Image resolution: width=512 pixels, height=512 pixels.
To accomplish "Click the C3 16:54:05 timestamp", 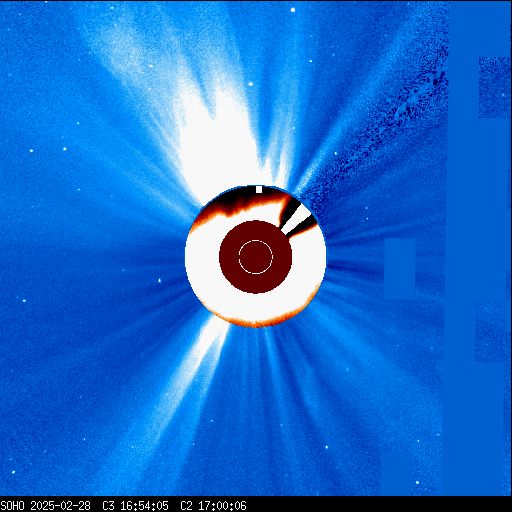I will tap(135, 506).
